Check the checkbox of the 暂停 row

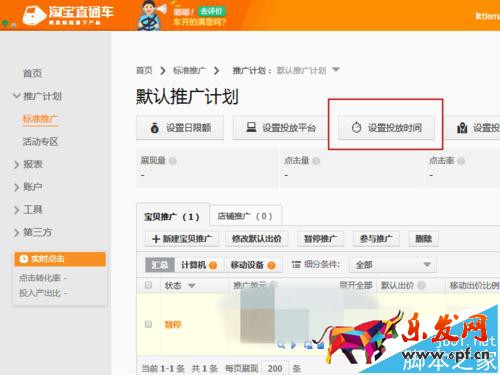(148, 324)
